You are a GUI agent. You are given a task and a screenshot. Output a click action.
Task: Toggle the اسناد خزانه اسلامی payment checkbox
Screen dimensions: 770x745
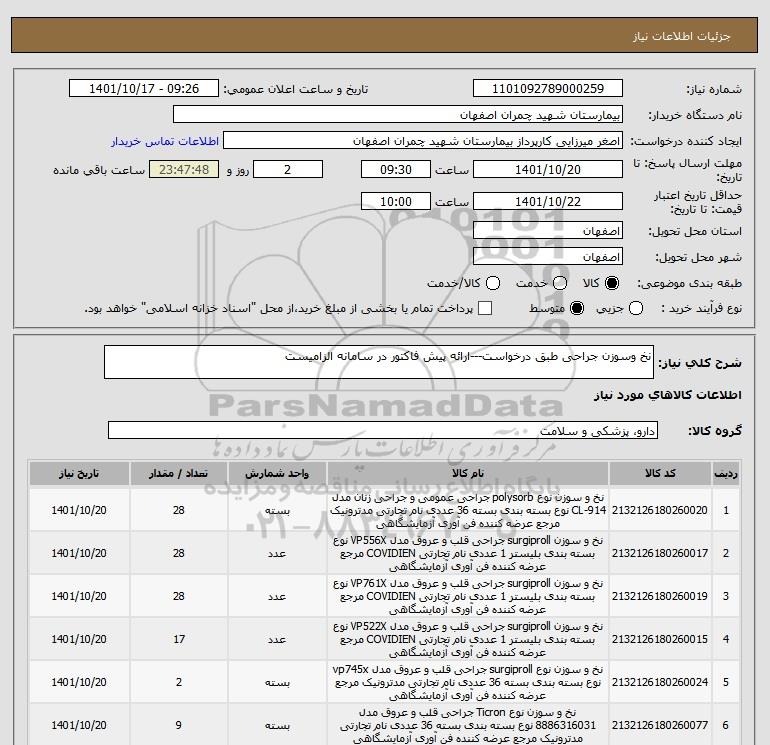[485, 308]
